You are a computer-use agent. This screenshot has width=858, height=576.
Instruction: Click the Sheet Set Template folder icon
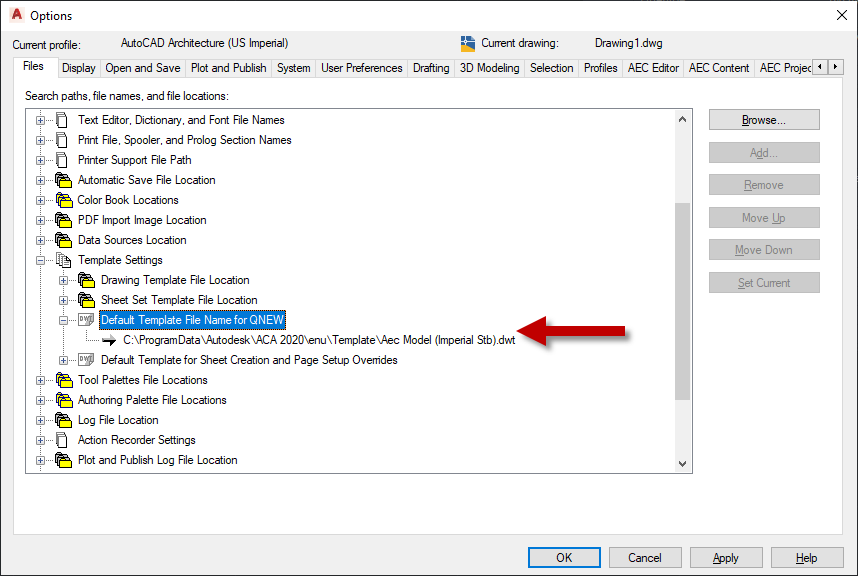coord(86,300)
